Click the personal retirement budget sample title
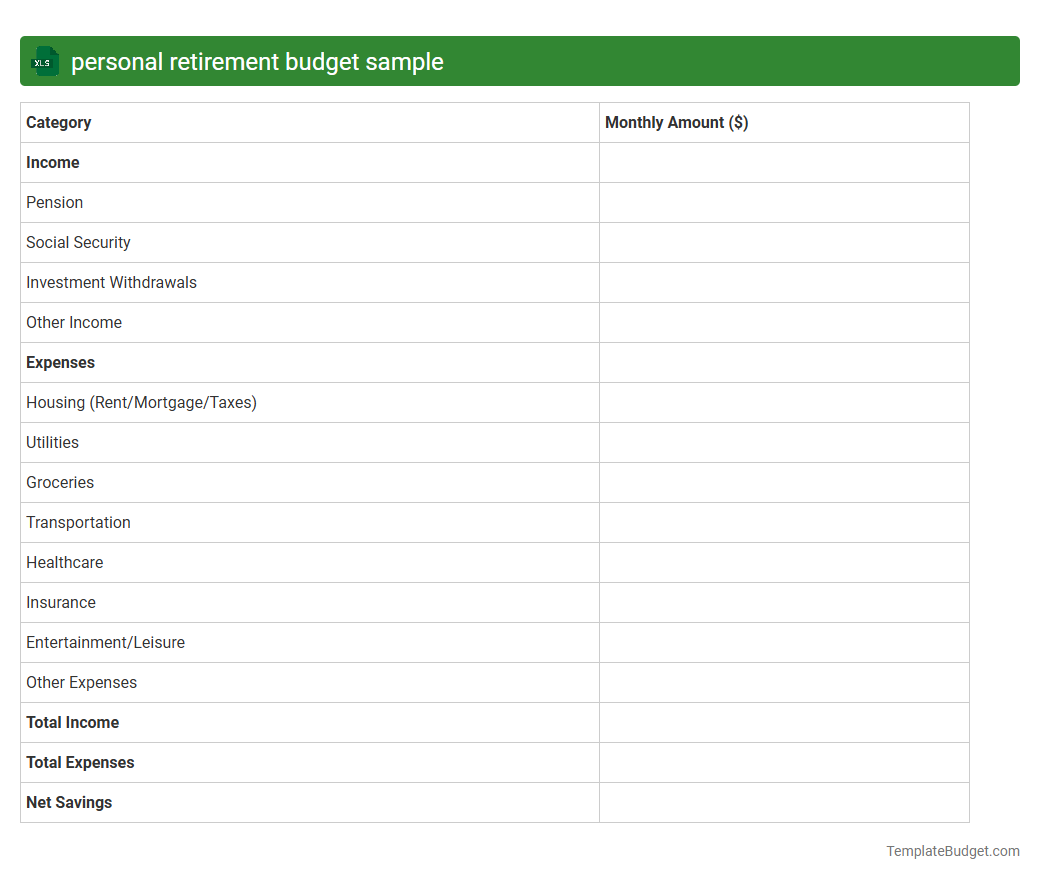 pyautogui.click(x=257, y=61)
